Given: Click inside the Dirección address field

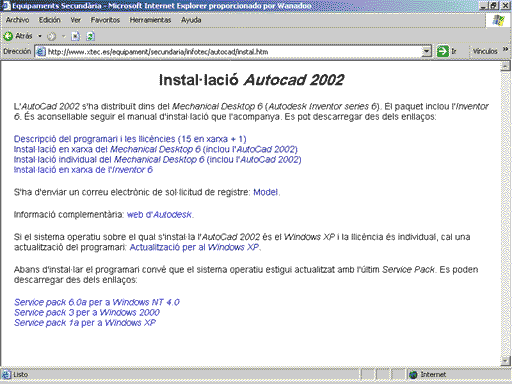Looking at the screenshot, I should click(233, 52).
